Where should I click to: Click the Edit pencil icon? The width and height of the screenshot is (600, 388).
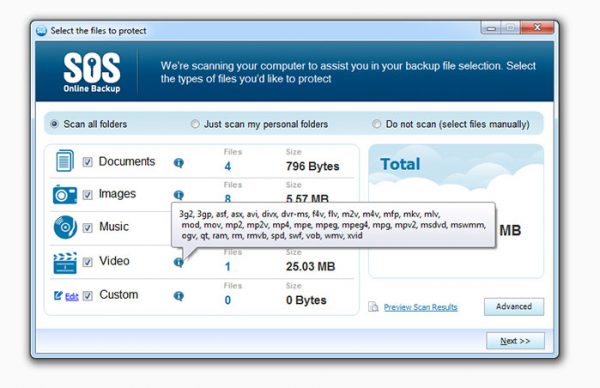[58, 295]
